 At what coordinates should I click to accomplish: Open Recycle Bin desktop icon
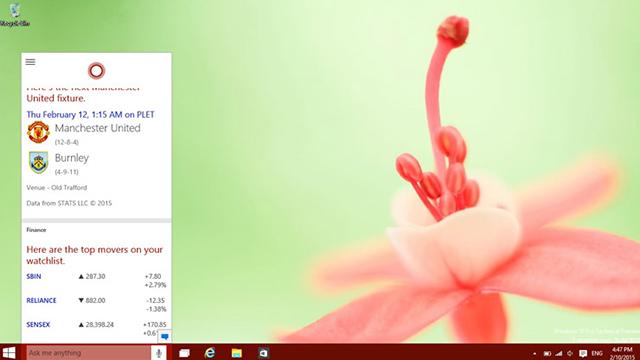click(x=15, y=14)
